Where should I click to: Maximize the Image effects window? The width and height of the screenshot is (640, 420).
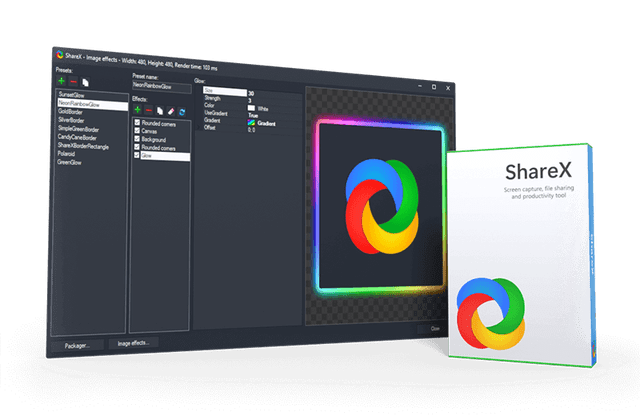[x=434, y=87]
